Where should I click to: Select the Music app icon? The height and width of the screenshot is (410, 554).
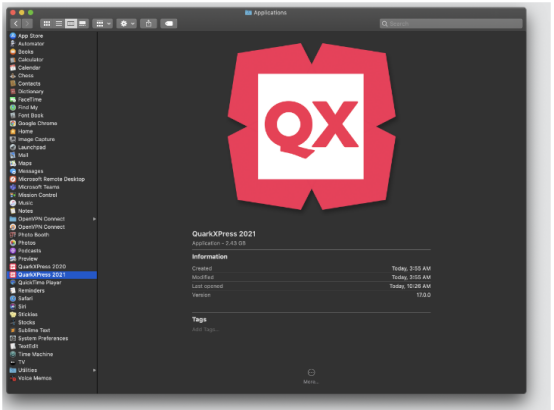[13, 203]
